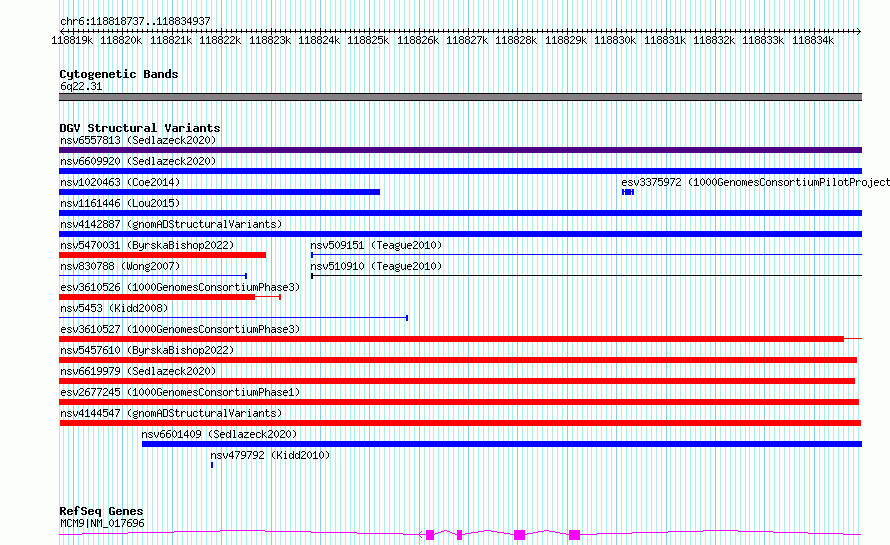The width and height of the screenshot is (890, 545).
Task: Click the DGV Structural Variants track title
Action: [140, 128]
